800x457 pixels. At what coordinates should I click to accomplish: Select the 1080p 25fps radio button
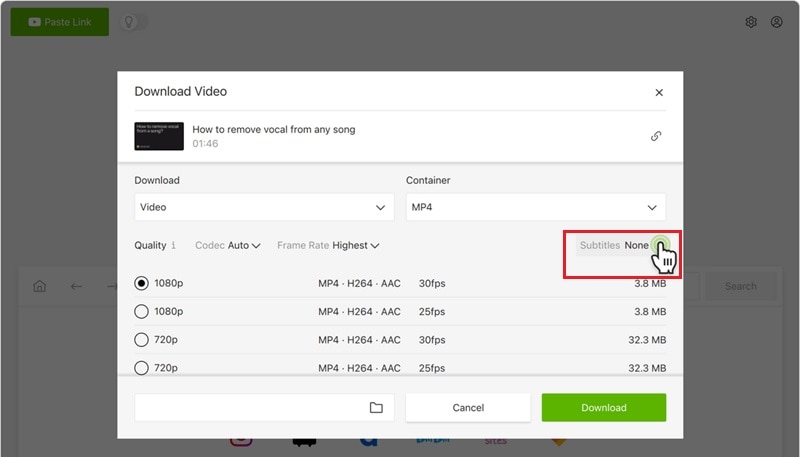[141, 311]
